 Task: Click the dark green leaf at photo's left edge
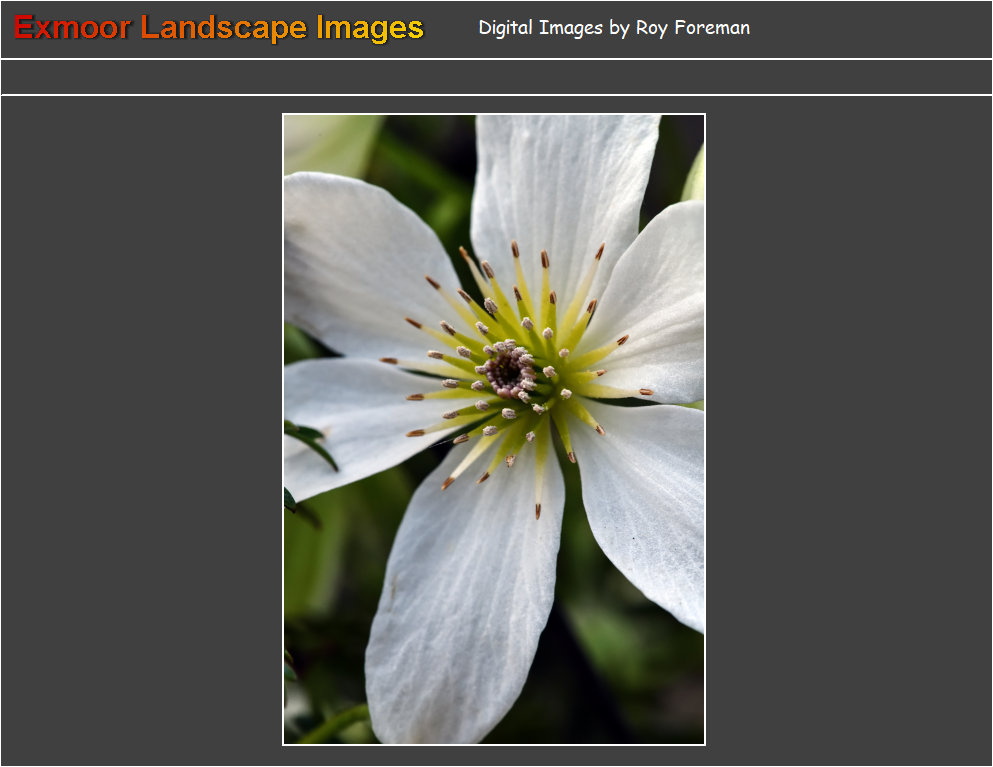(x=310, y=444)
